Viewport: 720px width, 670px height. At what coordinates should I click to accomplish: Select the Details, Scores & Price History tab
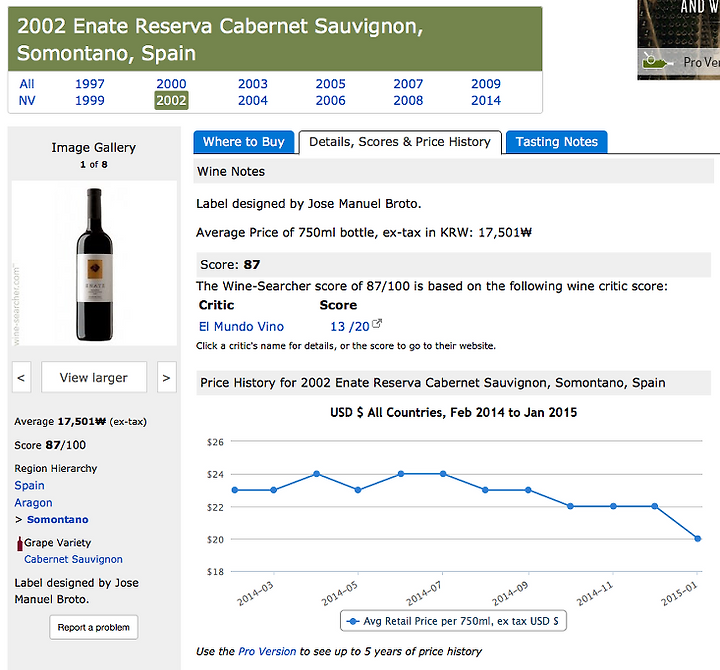[x=400, y=142]
